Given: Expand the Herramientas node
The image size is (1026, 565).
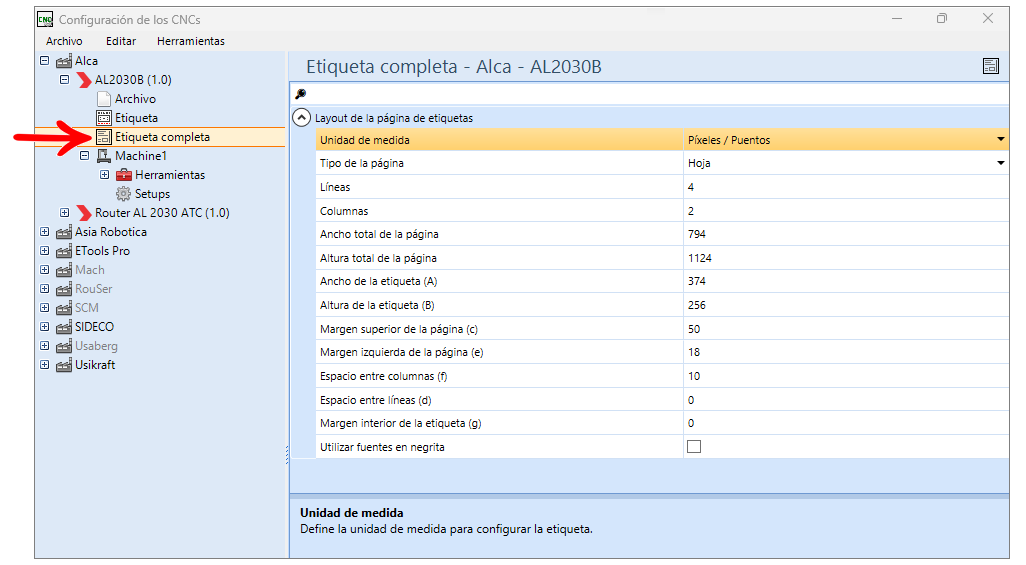Looking at the screenshot, I should point(105,175).
